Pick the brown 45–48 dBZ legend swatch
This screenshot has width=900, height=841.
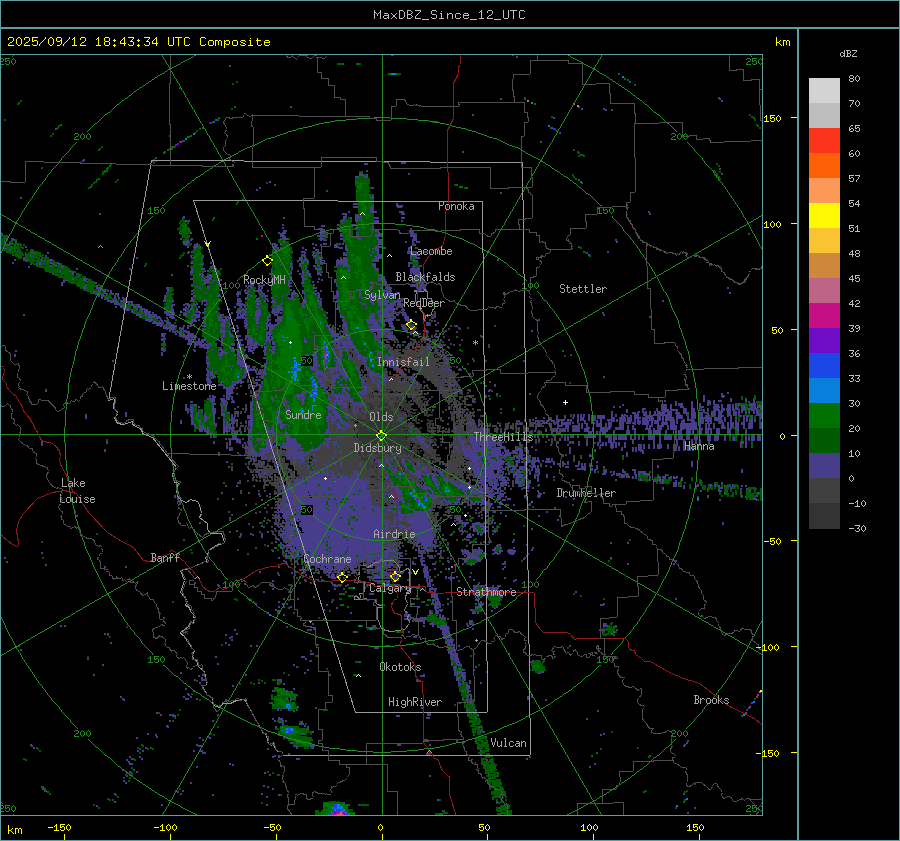(824, 266)
